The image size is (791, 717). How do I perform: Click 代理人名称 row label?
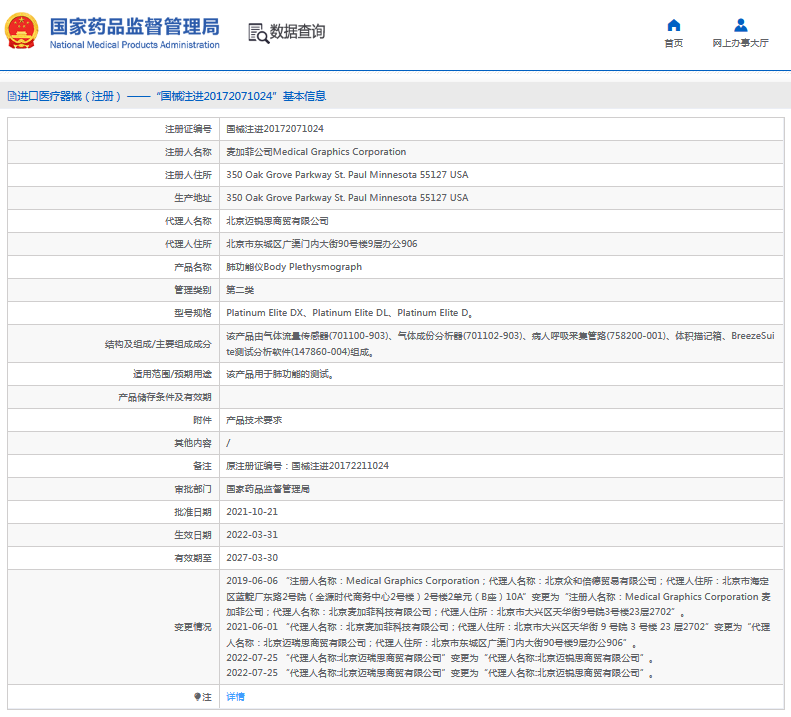coord(188,221)
